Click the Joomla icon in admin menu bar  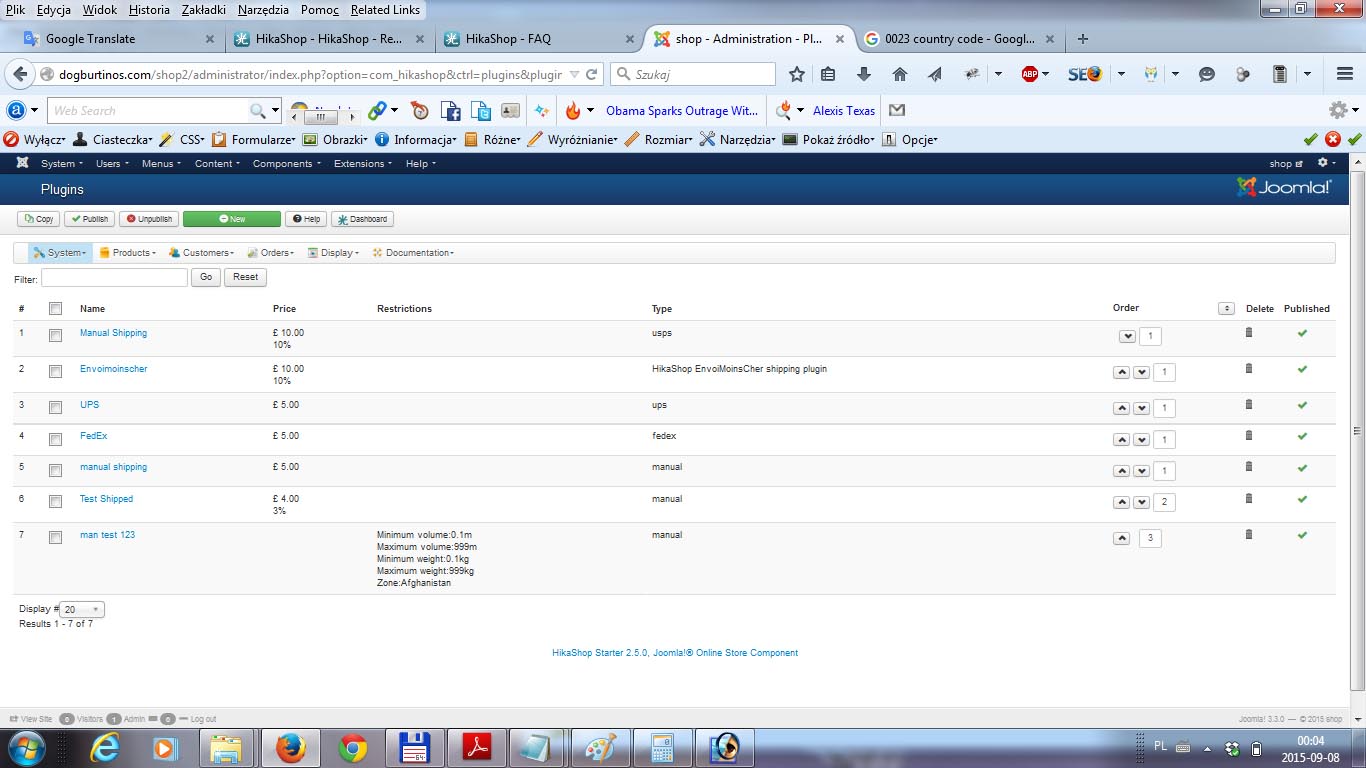(22, 163)
